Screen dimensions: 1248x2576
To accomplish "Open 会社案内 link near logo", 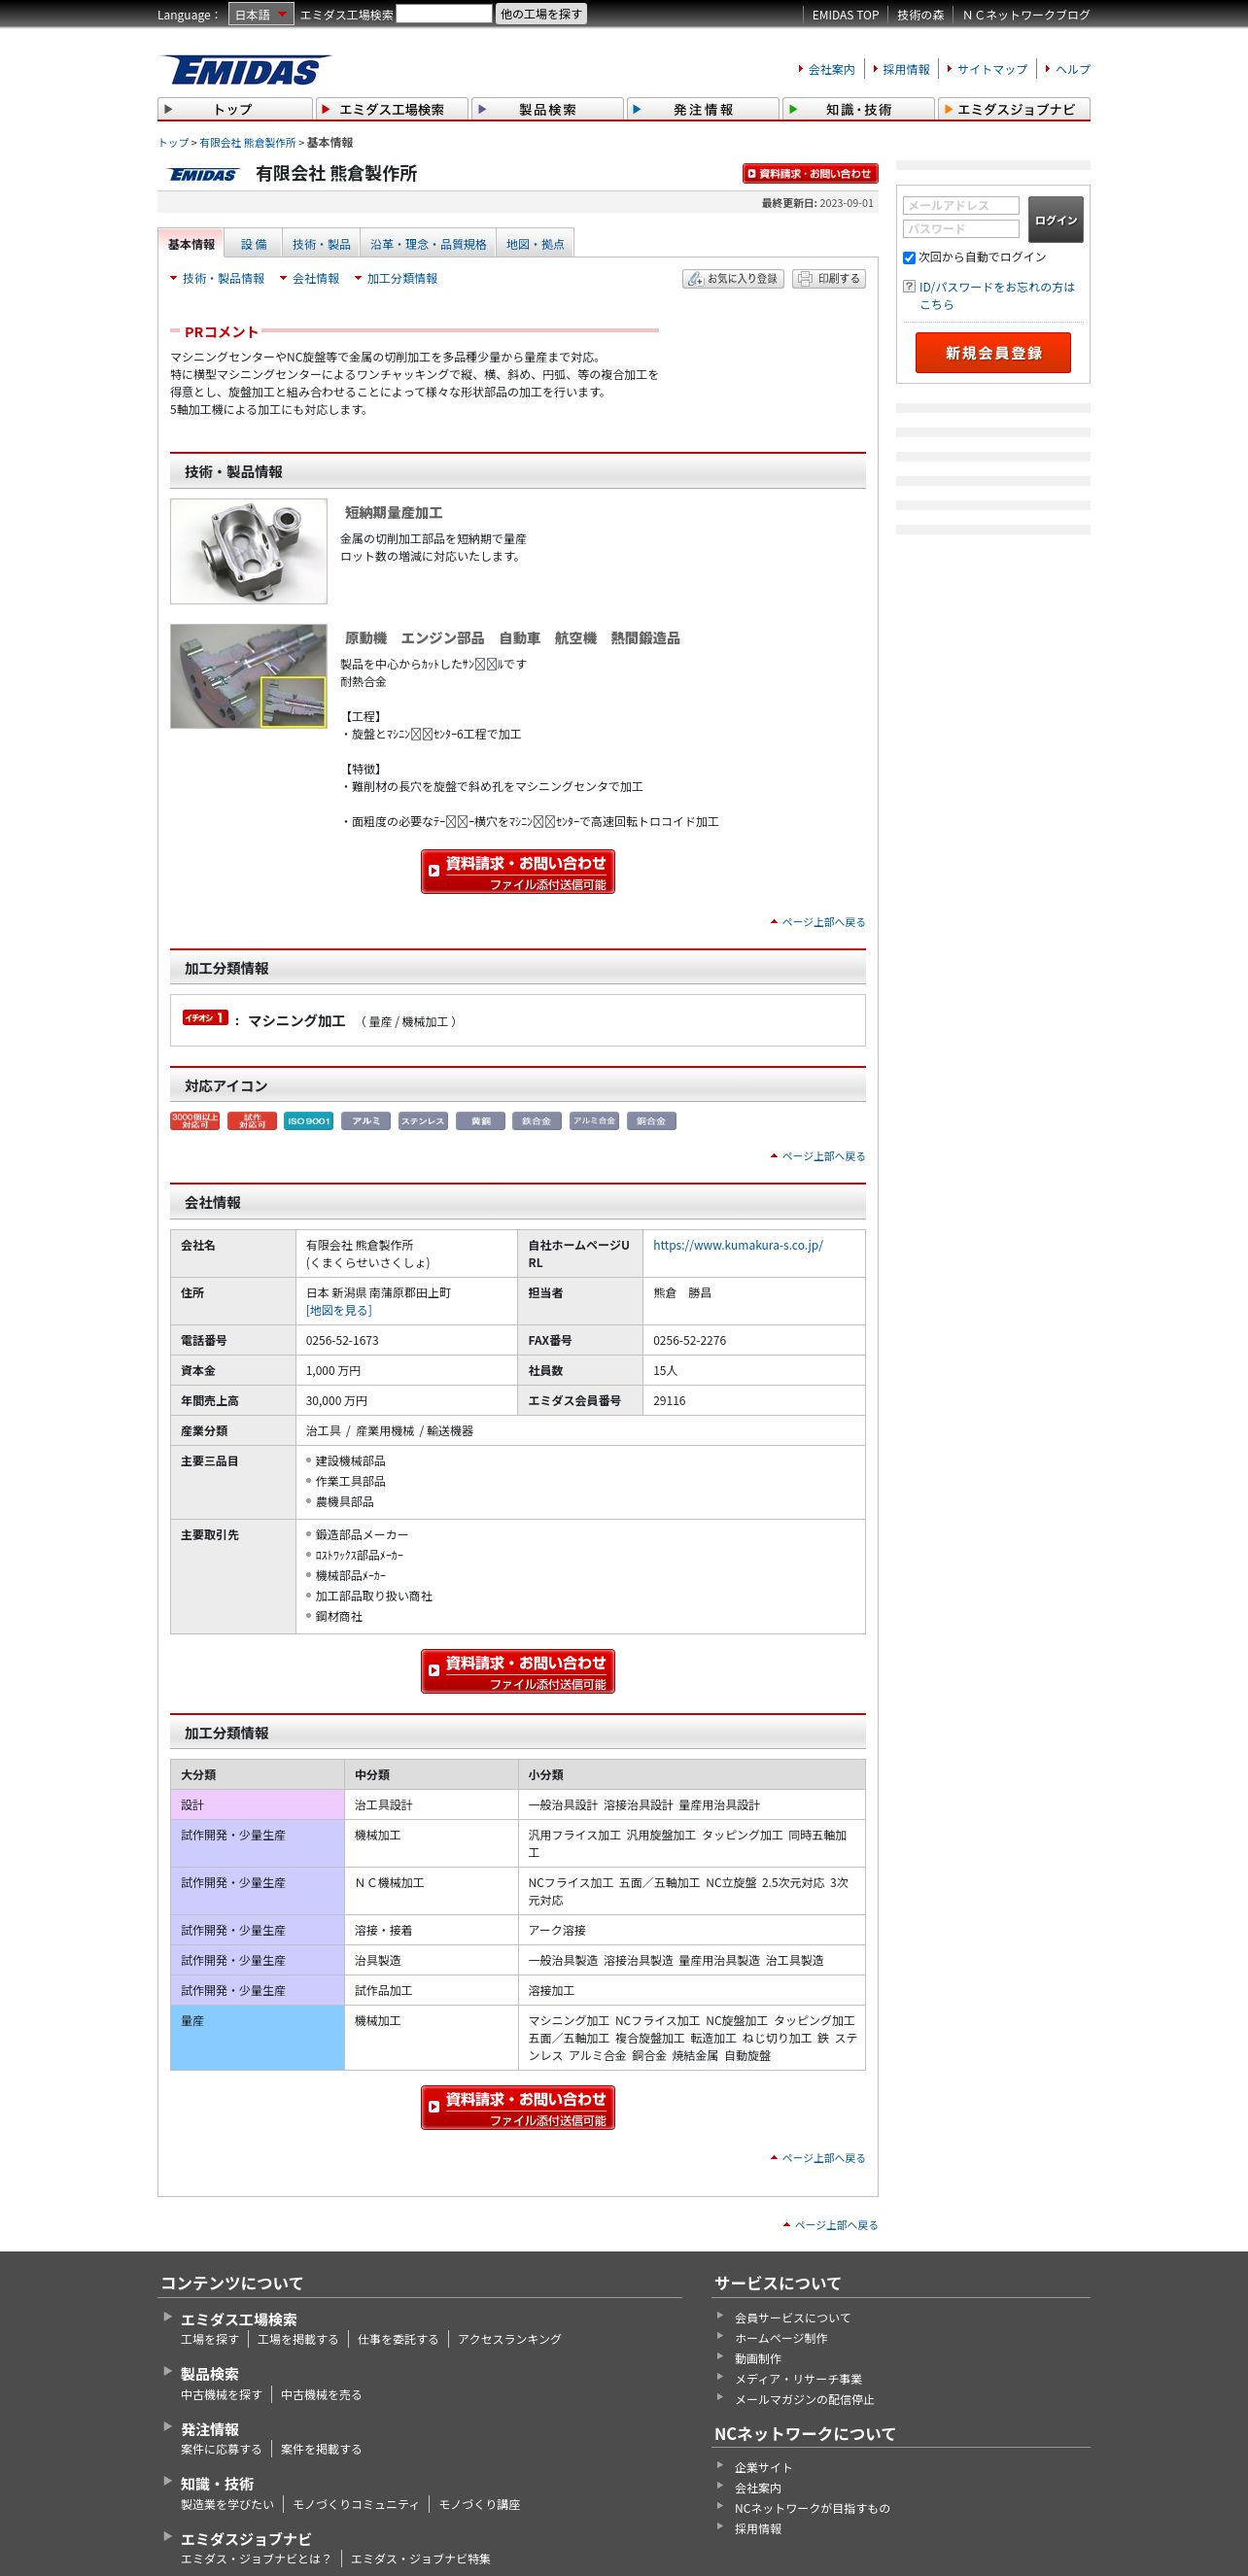I will 831,69.
